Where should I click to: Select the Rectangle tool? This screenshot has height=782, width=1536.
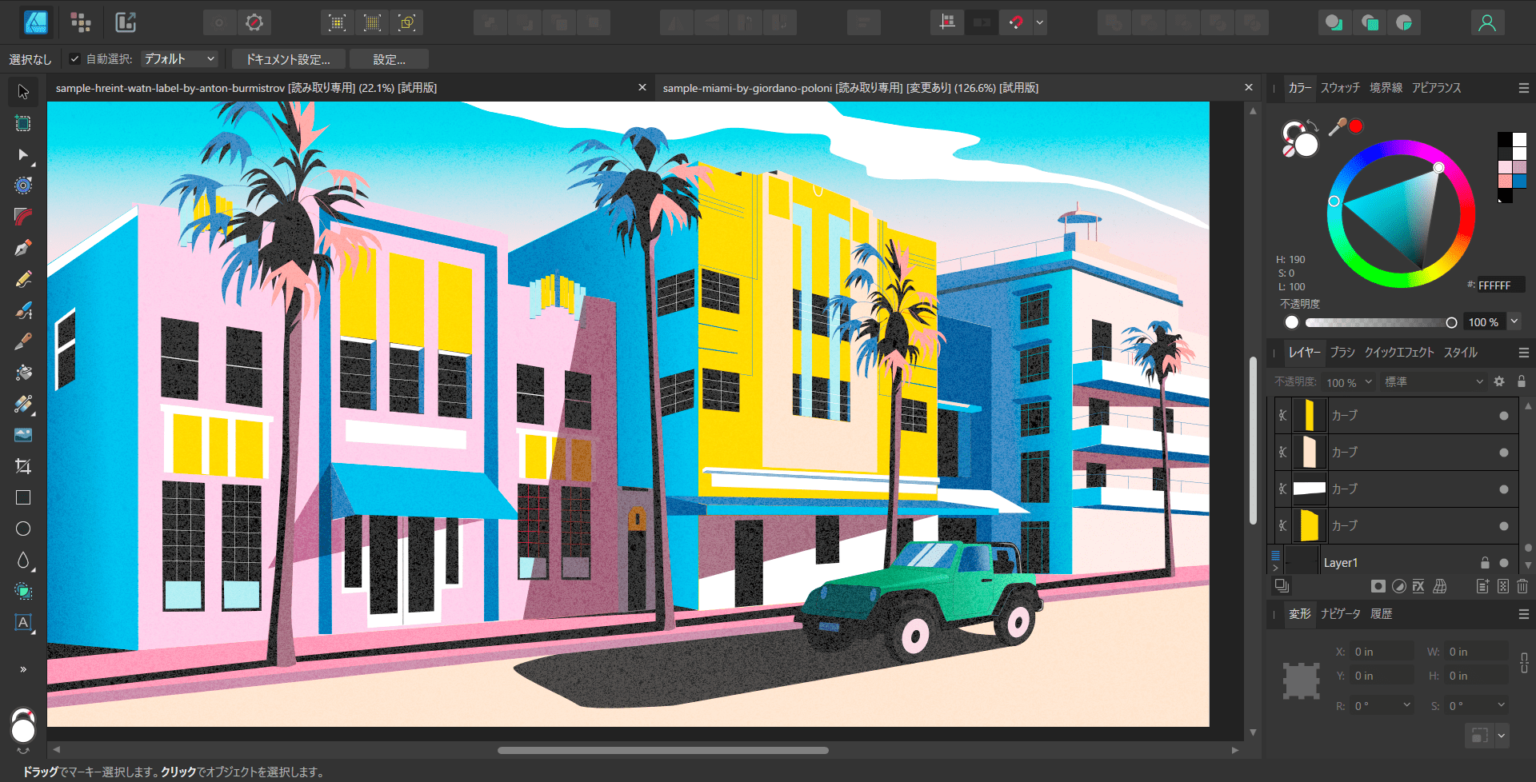(22, 497)
